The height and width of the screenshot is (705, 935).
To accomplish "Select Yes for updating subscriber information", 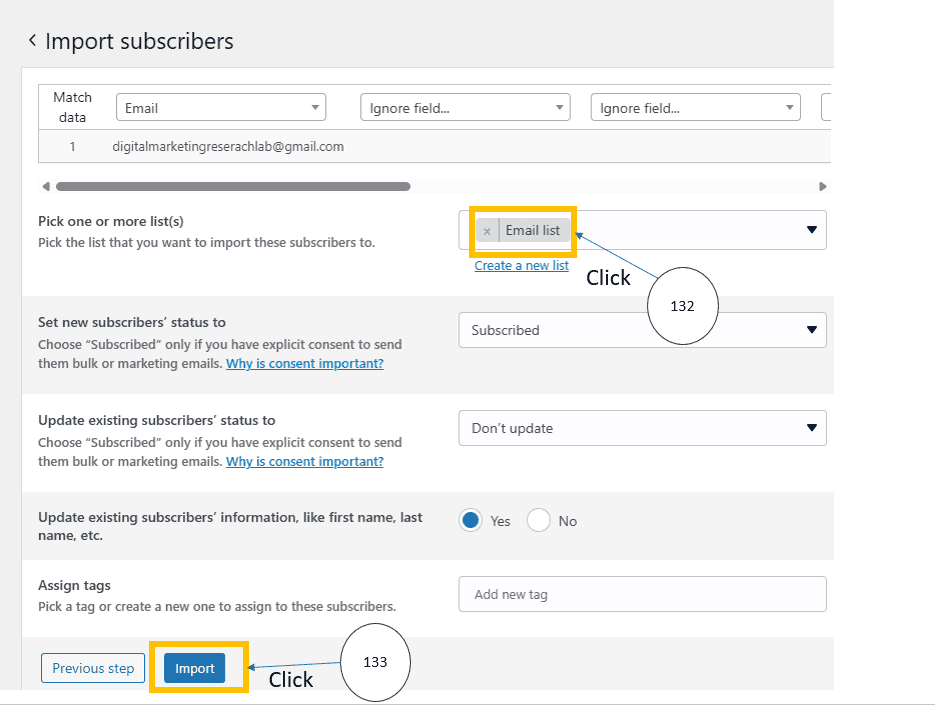I will coord(471,521).
